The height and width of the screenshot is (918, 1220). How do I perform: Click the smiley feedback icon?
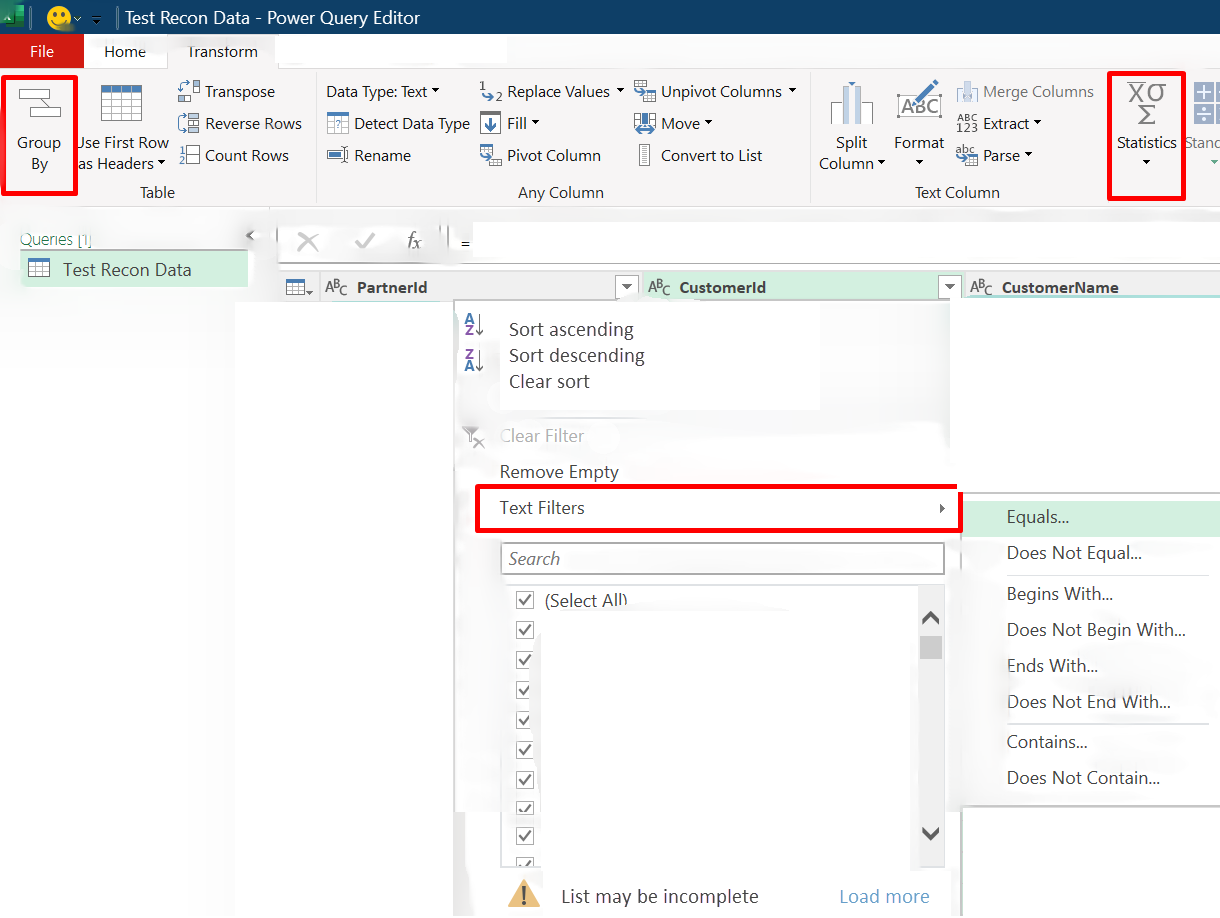tap(59, 18)
